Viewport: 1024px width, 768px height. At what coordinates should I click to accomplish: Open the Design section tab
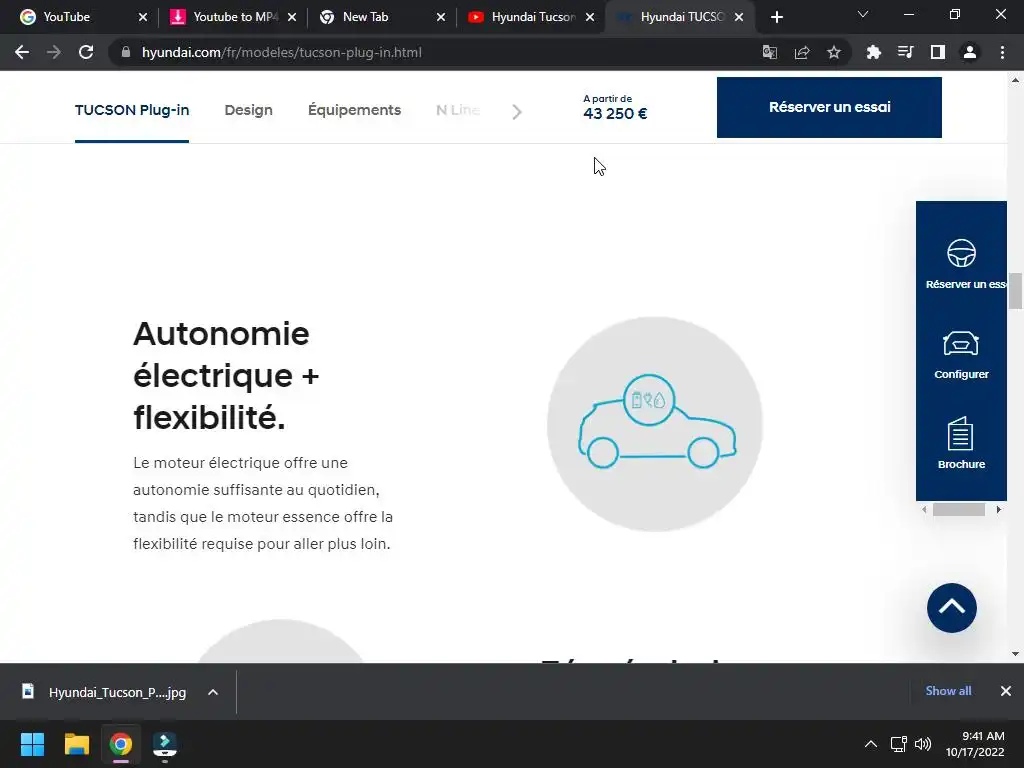pyautogui.click(x=248, y=110)
